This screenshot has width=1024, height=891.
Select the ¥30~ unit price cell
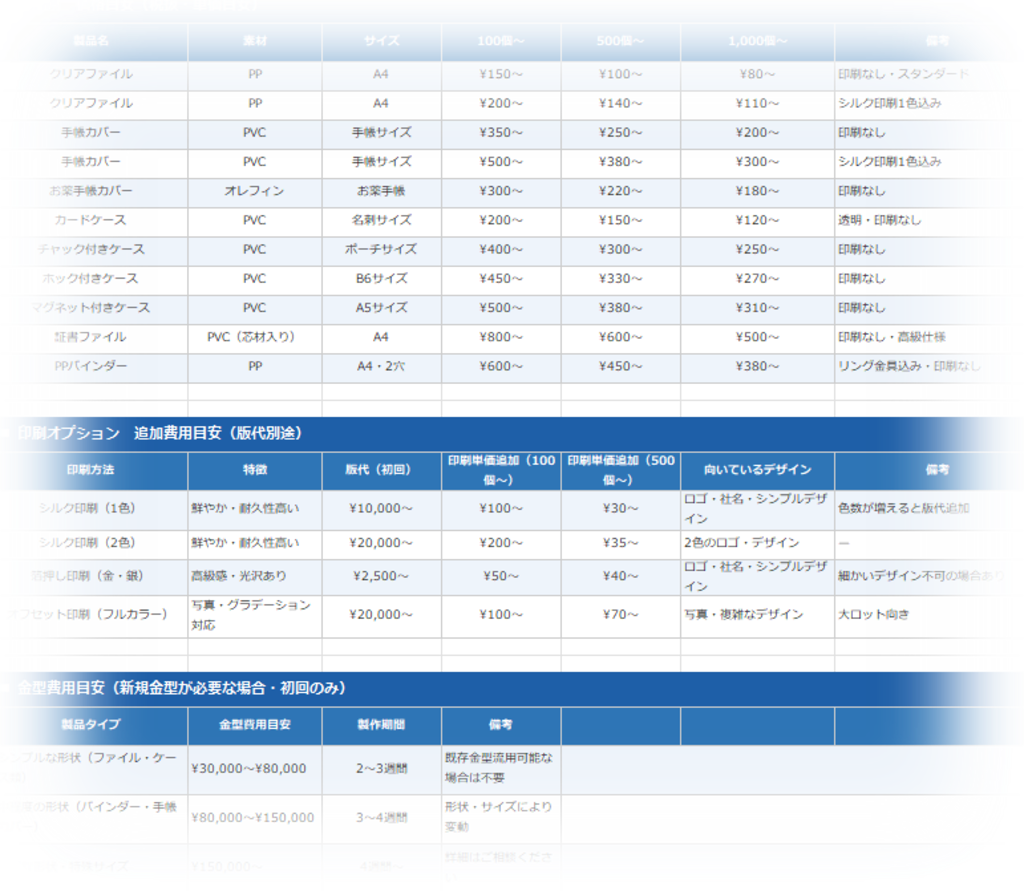pos(620,509)
